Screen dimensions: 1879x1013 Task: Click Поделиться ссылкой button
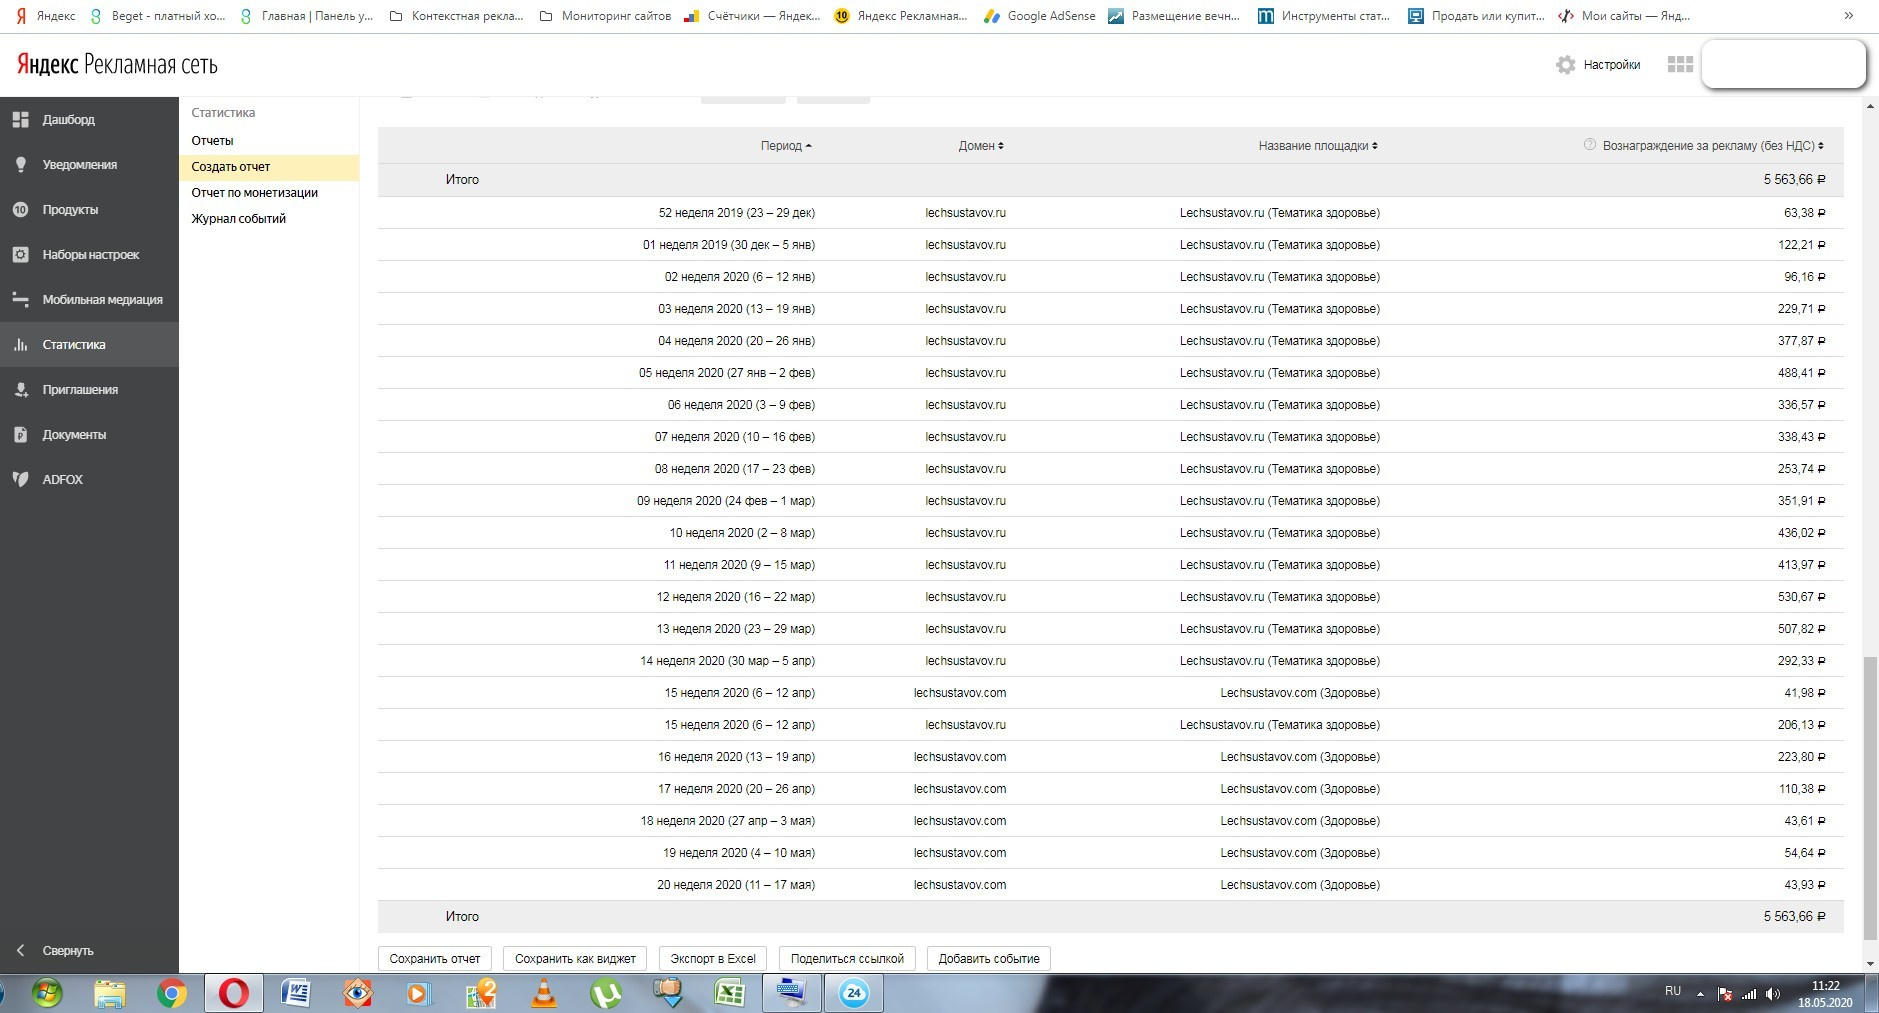[847, 959]
